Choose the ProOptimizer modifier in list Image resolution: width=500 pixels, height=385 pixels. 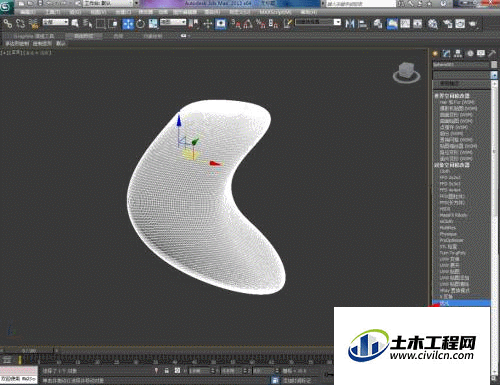coord(451,240)
